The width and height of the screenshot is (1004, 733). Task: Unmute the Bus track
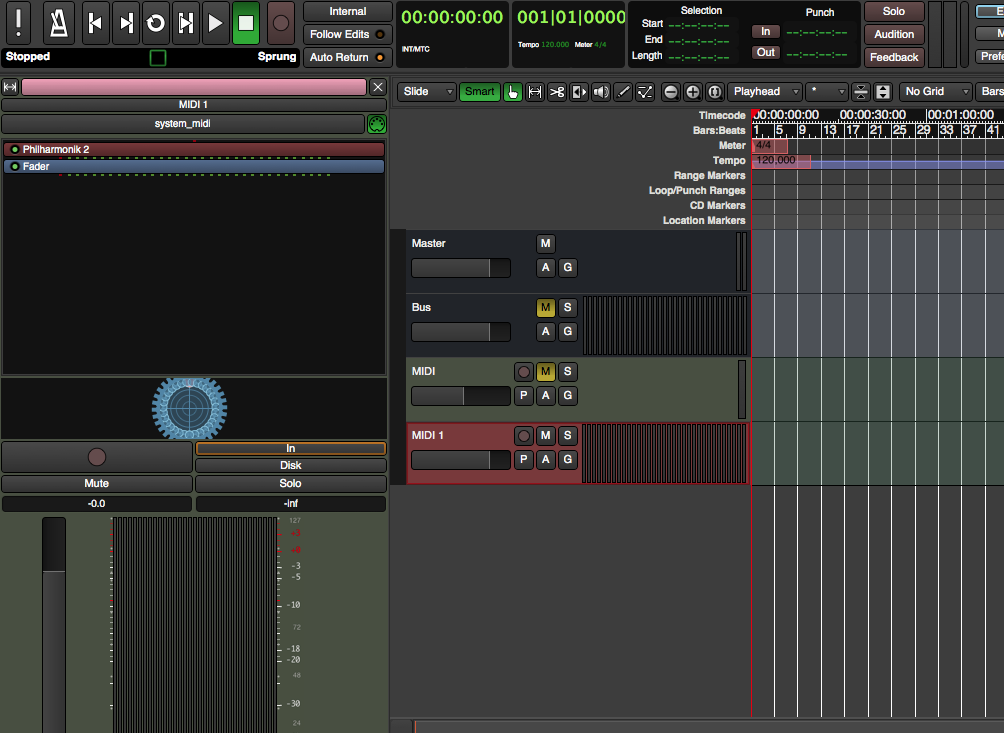pyautogui.click(x=545, y=308)
